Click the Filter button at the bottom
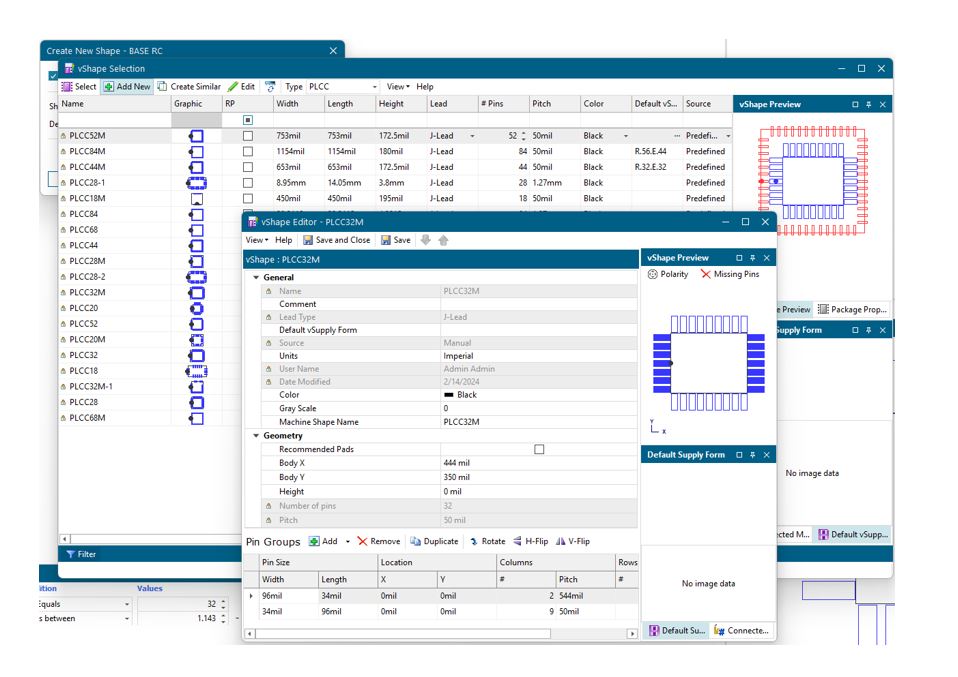 pyautogui.click(x=81, y=554)
